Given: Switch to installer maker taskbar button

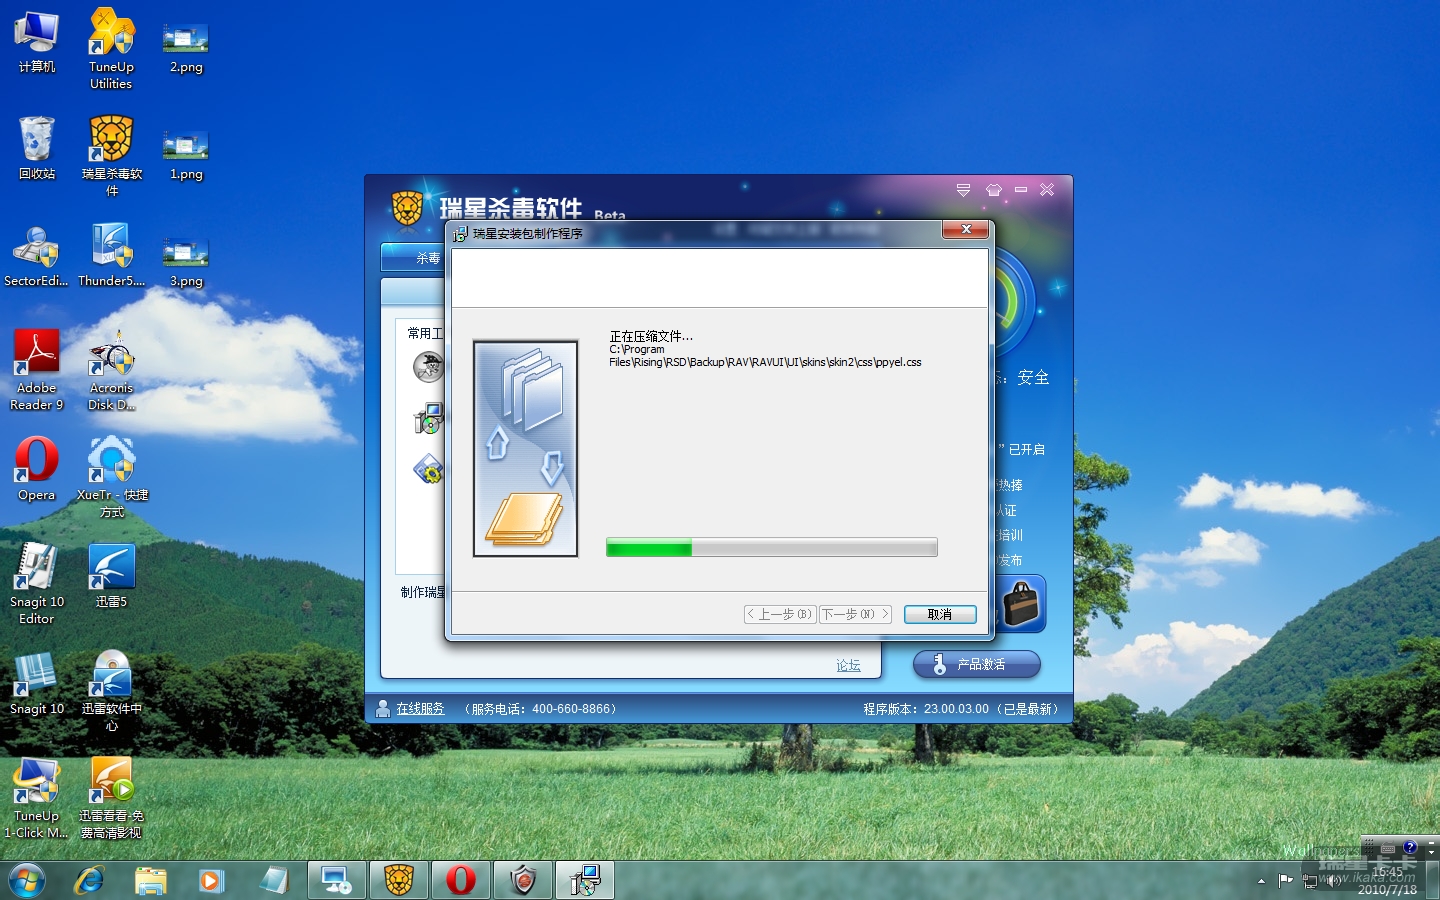Looking at the screenshot, I should point(585,880).
